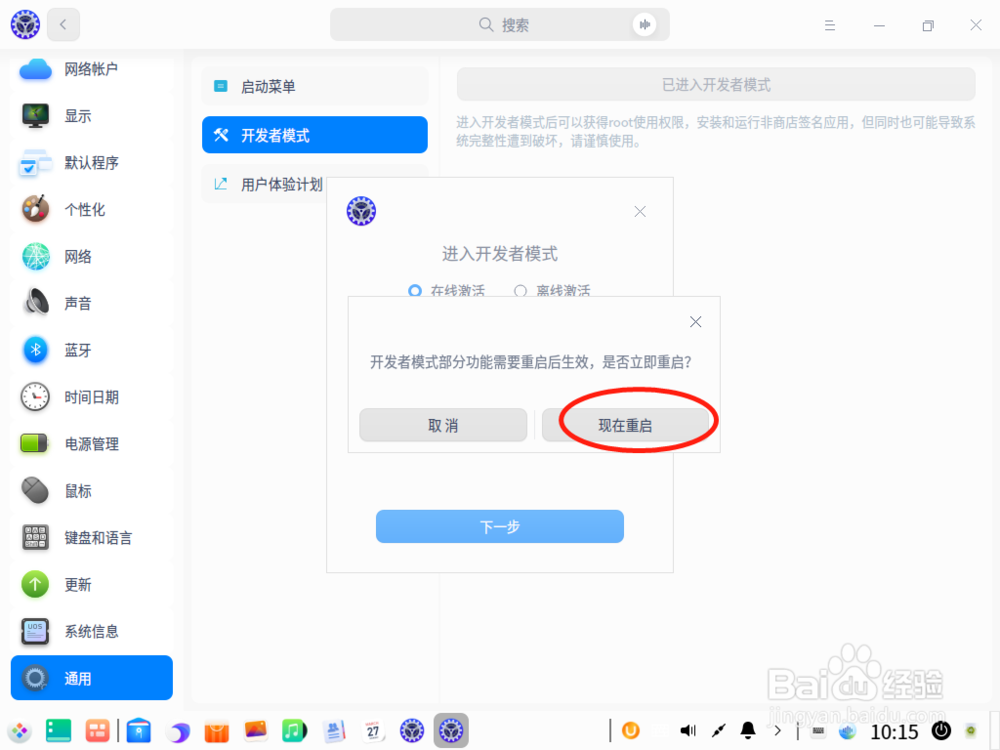Expand hidden tray icons with the arrow
The image size is (1000, 750).
[776, 731]
